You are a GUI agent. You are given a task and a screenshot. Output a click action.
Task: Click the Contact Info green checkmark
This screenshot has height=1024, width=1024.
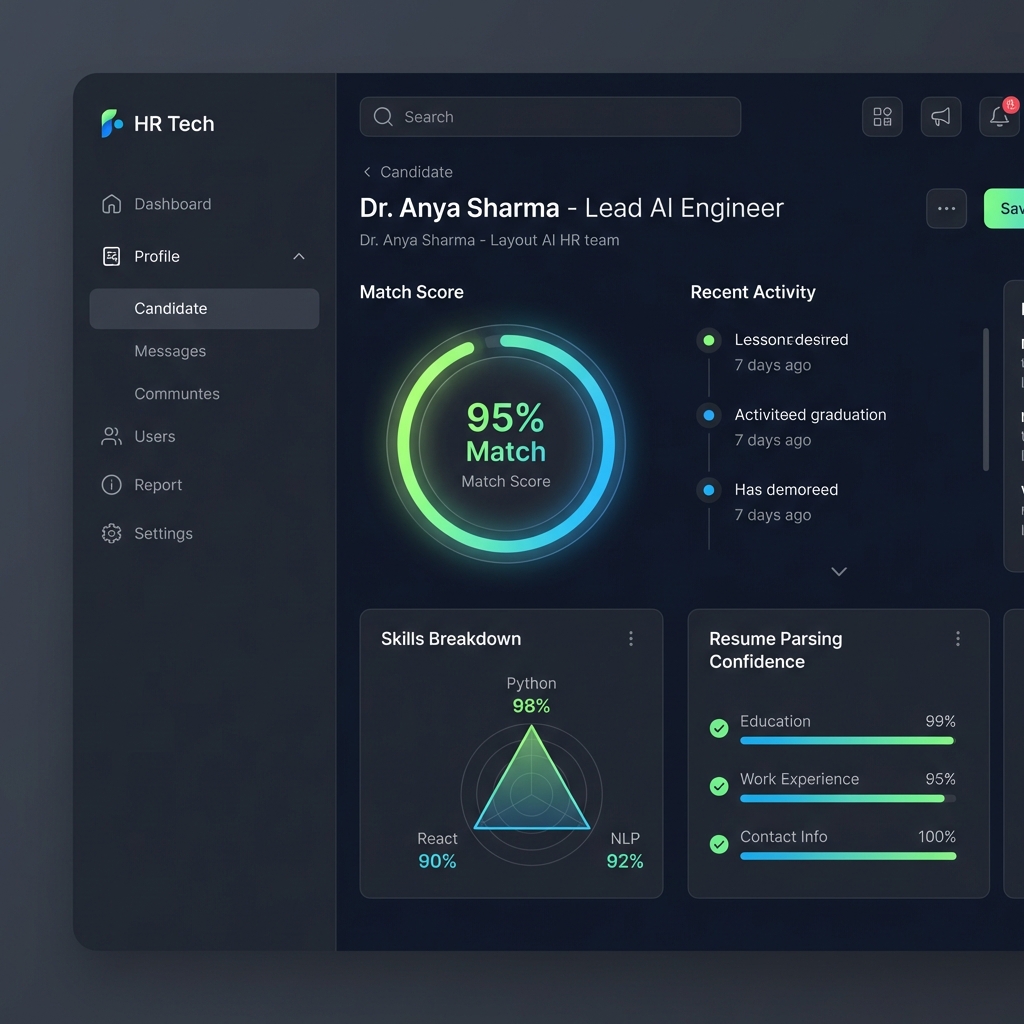click(x=719, y=845)
